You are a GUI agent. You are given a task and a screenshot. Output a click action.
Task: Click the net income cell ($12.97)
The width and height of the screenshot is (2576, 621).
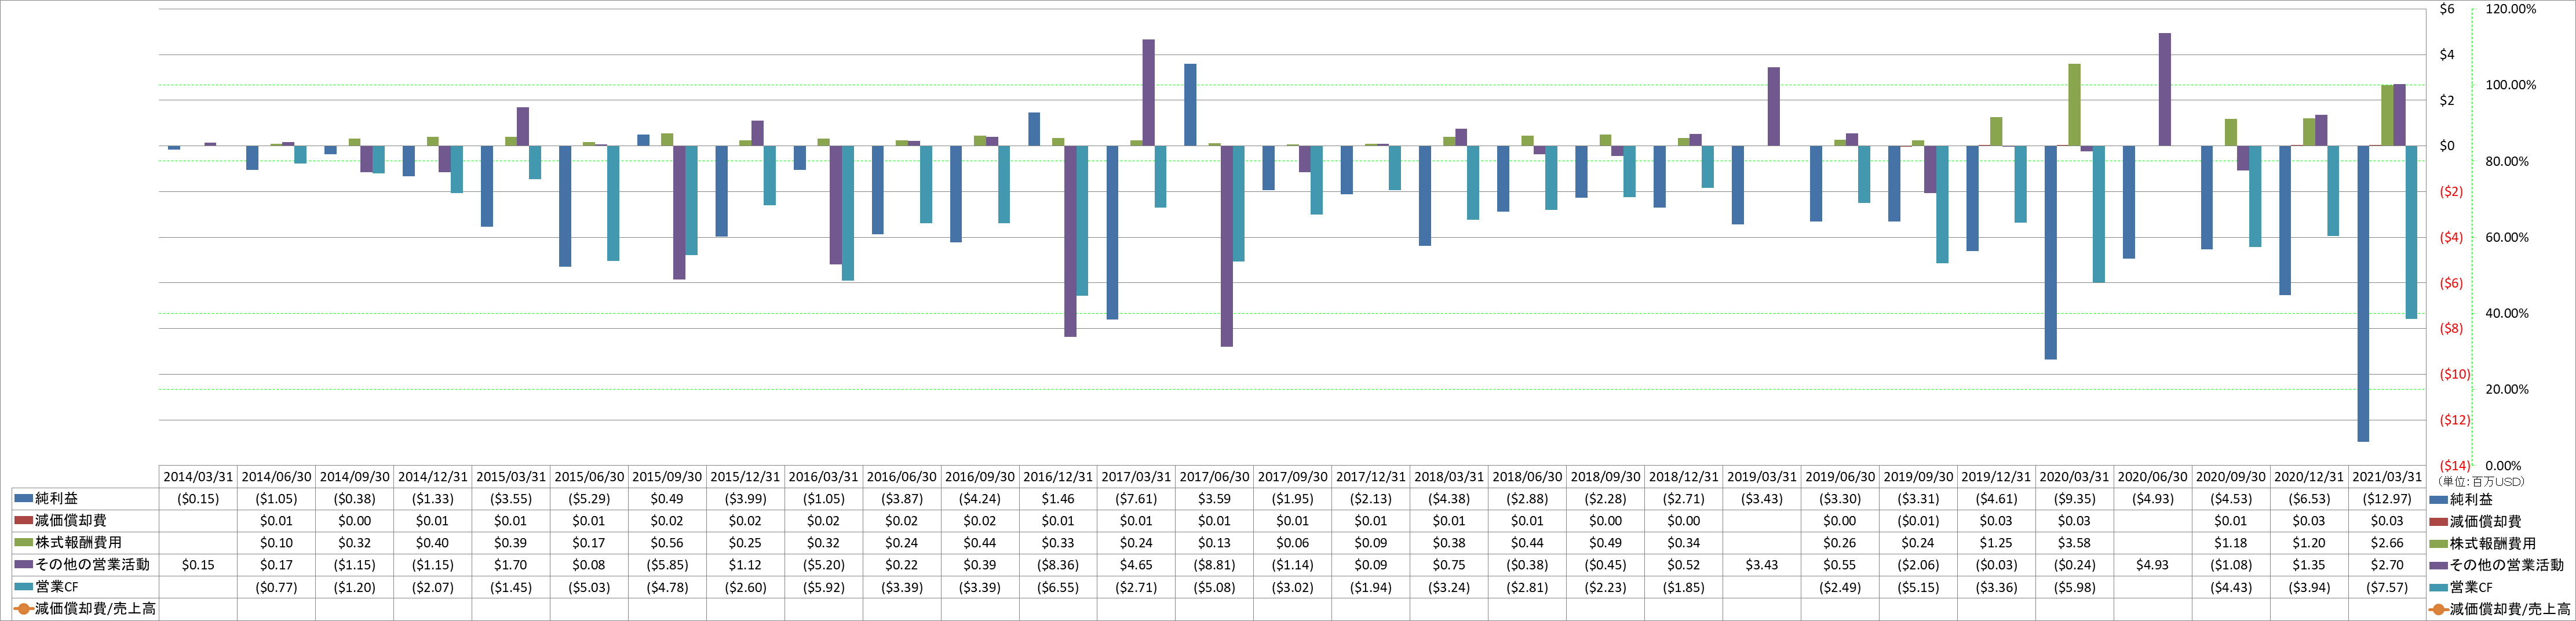click(2387, 498)
